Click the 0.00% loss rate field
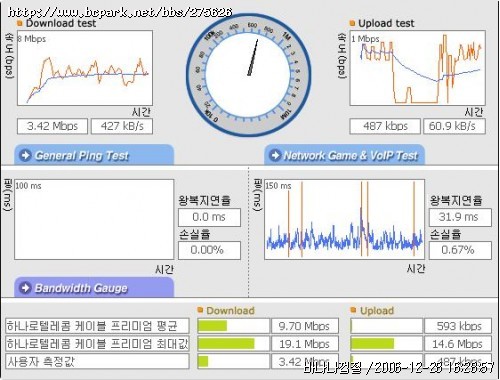This screenshot has width=500, height=380. tap(209, 250)
